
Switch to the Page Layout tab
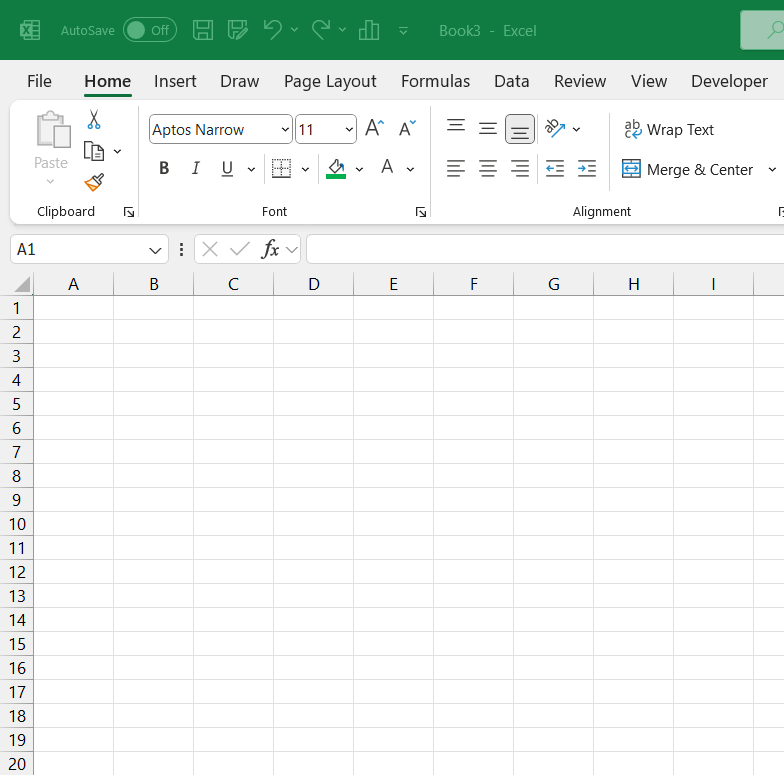(x=330, y=81)
